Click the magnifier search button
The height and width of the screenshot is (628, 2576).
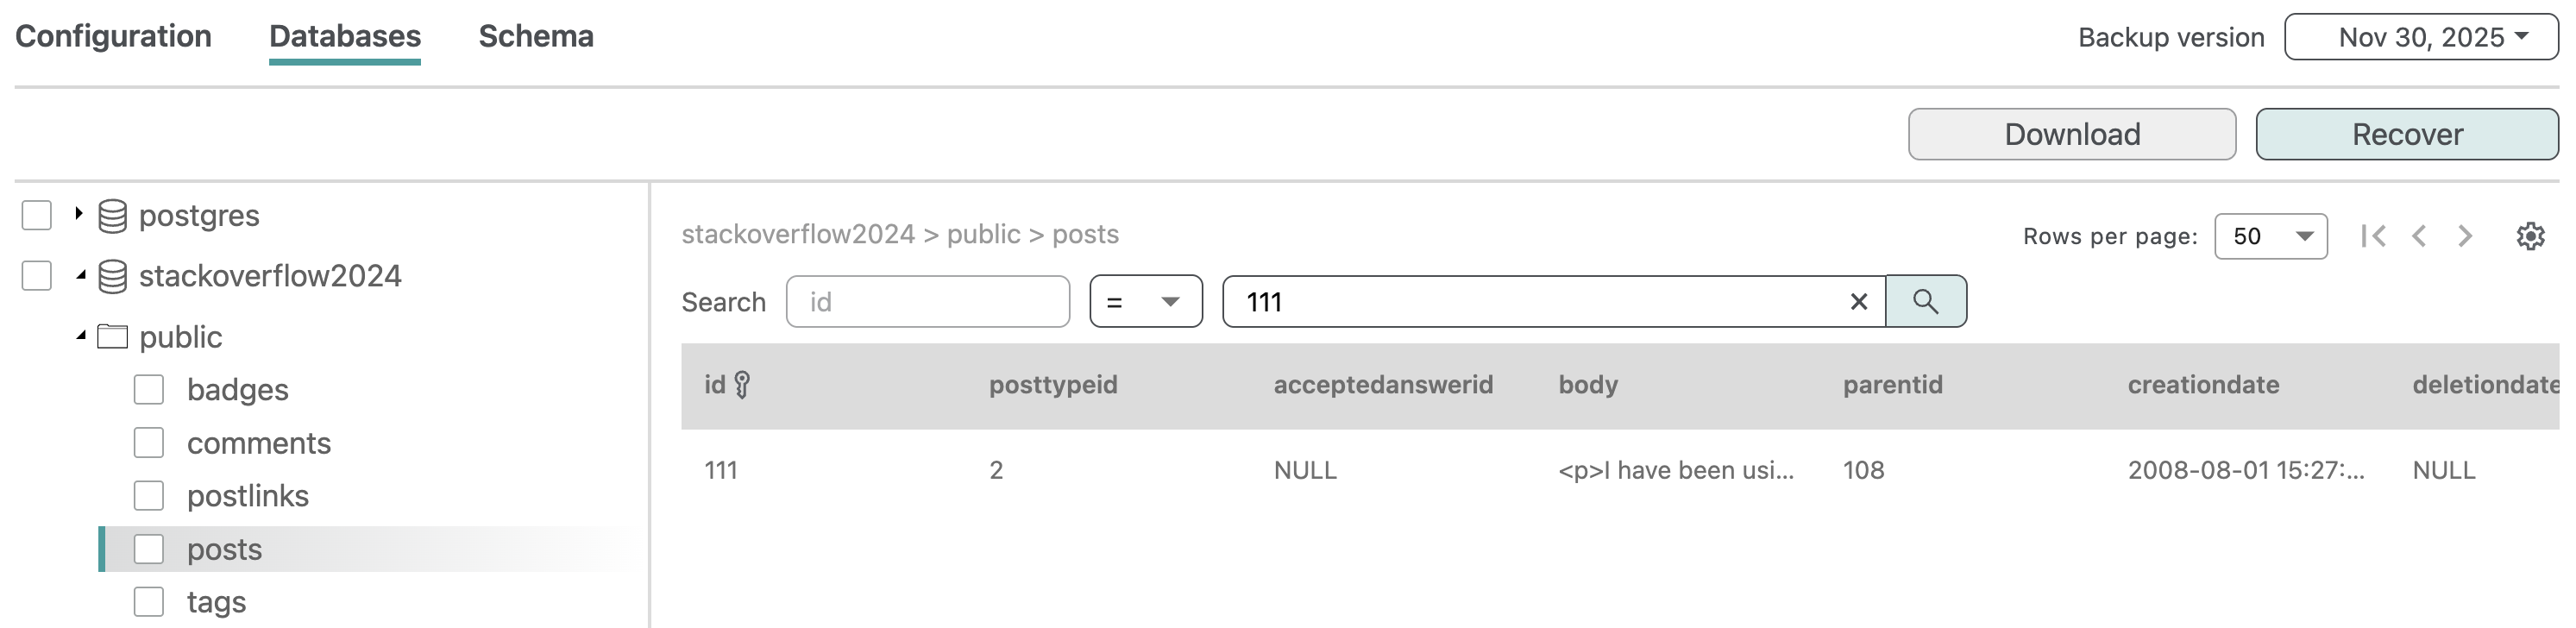[x=1925, y=301]
